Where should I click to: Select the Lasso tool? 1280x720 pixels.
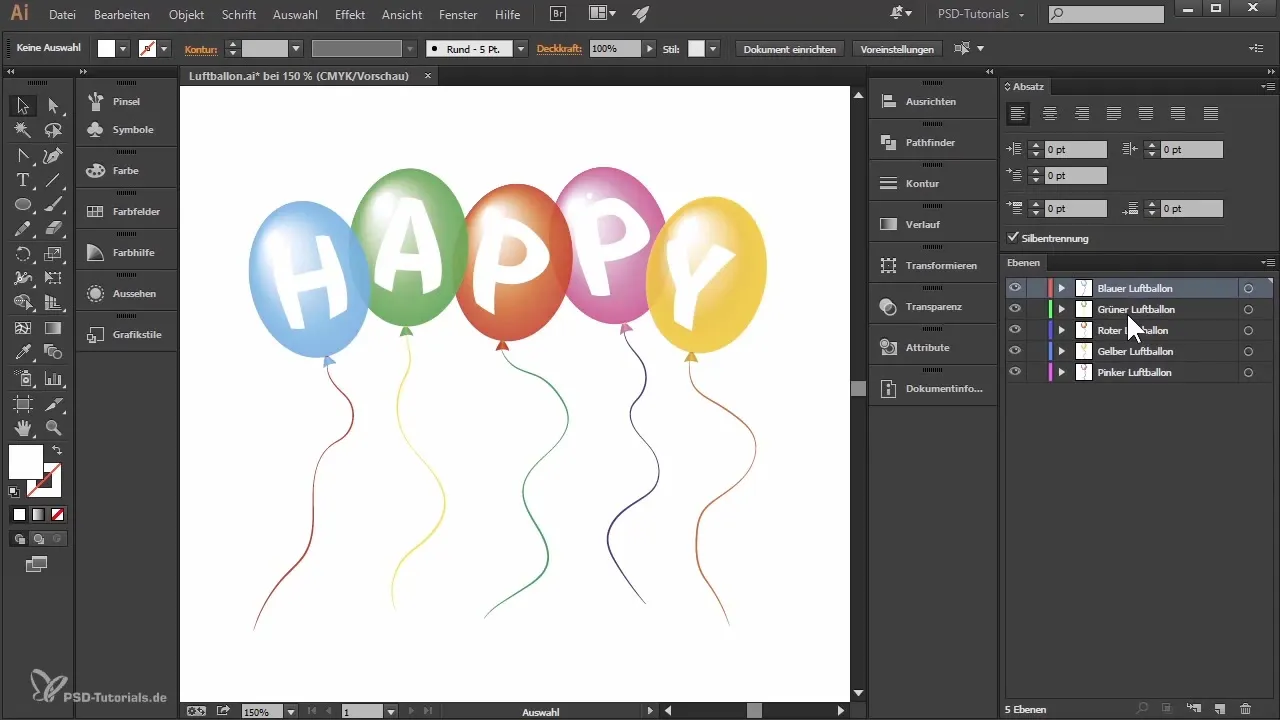point(53,130)
